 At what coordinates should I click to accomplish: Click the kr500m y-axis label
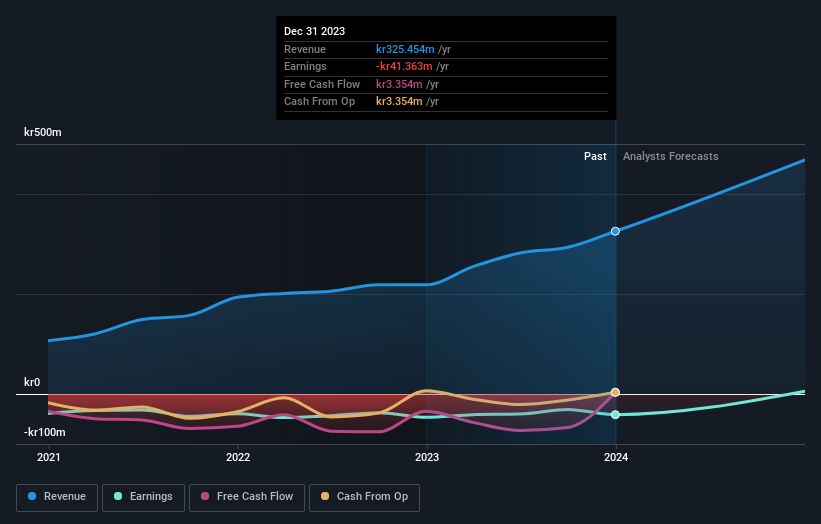(42, 132)
